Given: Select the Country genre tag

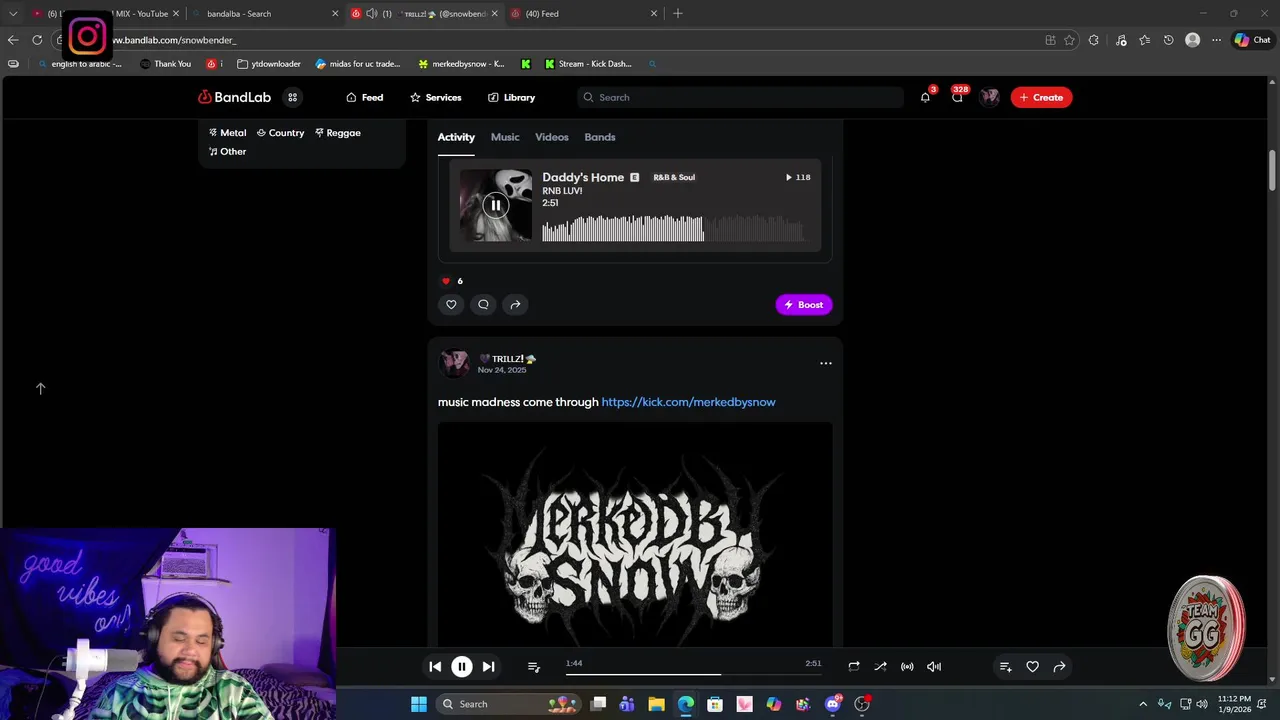Looking at the screenshot, I should pos(280,132).
